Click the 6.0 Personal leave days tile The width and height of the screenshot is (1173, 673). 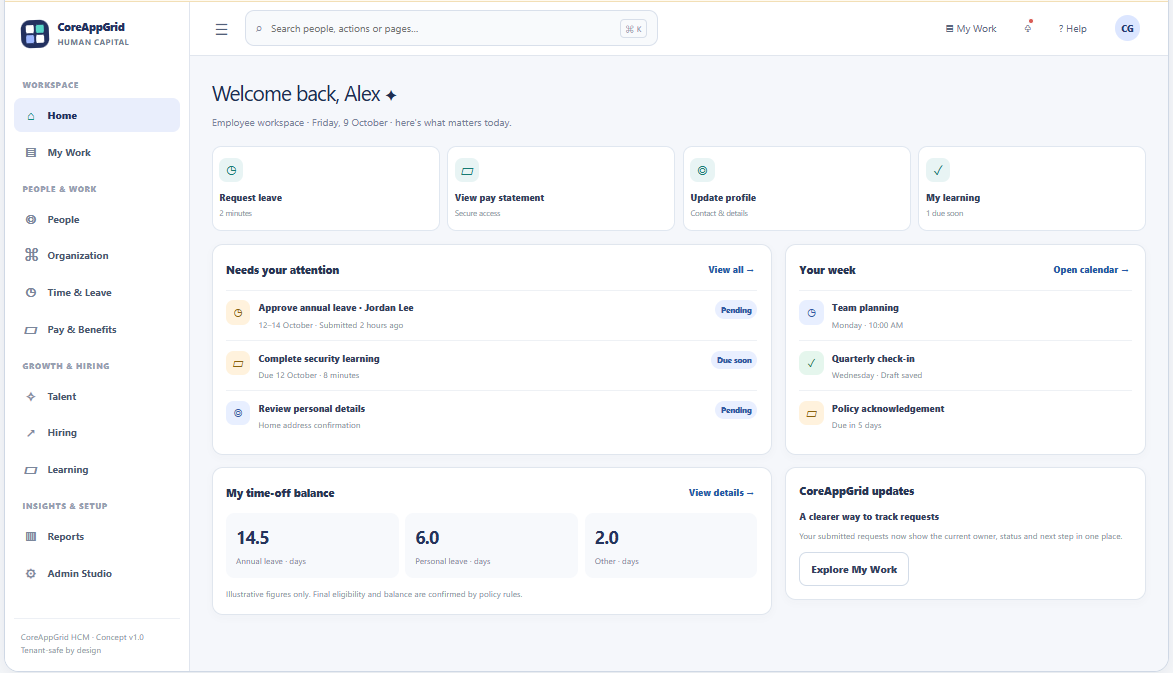pos(491,545)
